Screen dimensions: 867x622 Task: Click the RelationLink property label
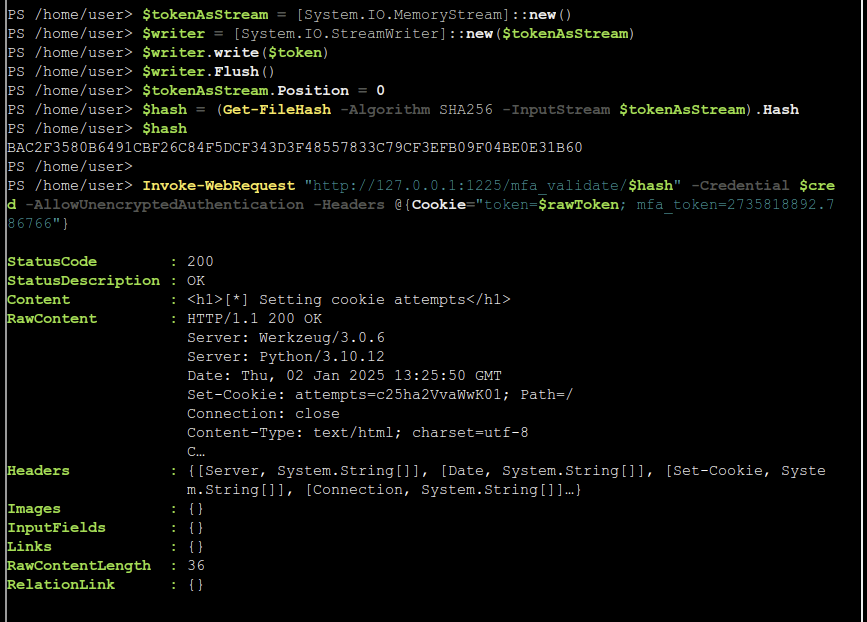click(x=61, y=585)
